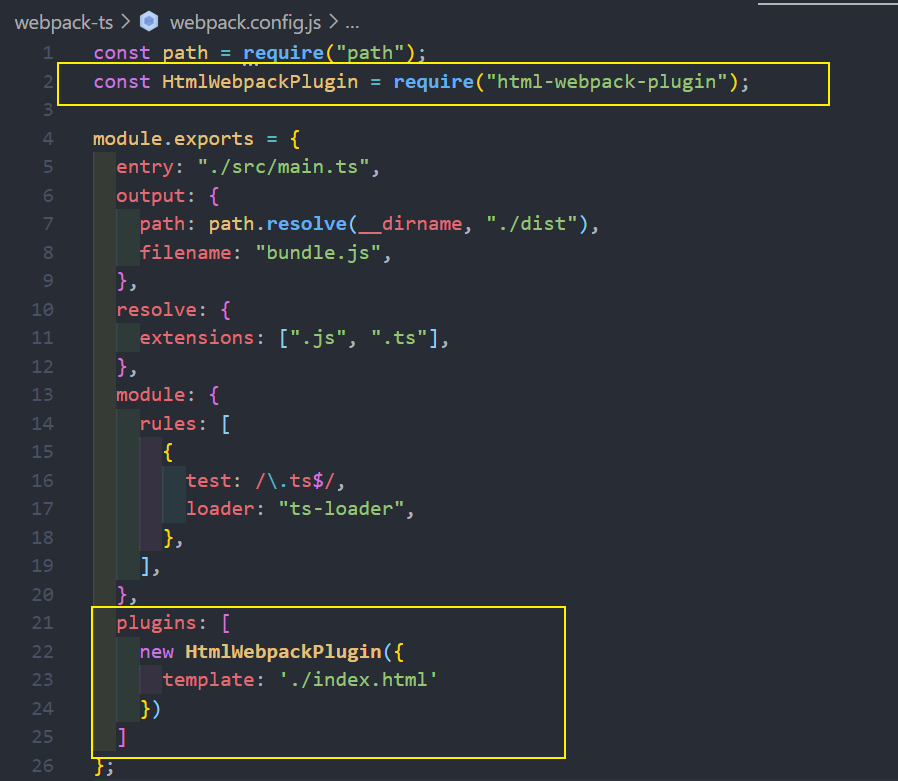Click the output property key
Screen dimensions: 898x781
[x=151, y=196]
